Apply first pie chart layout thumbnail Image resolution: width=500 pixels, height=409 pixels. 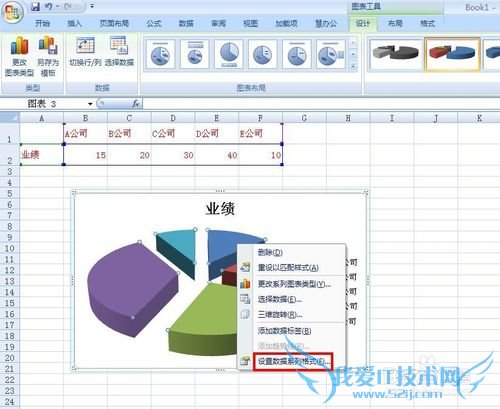[x=161, y=54]
